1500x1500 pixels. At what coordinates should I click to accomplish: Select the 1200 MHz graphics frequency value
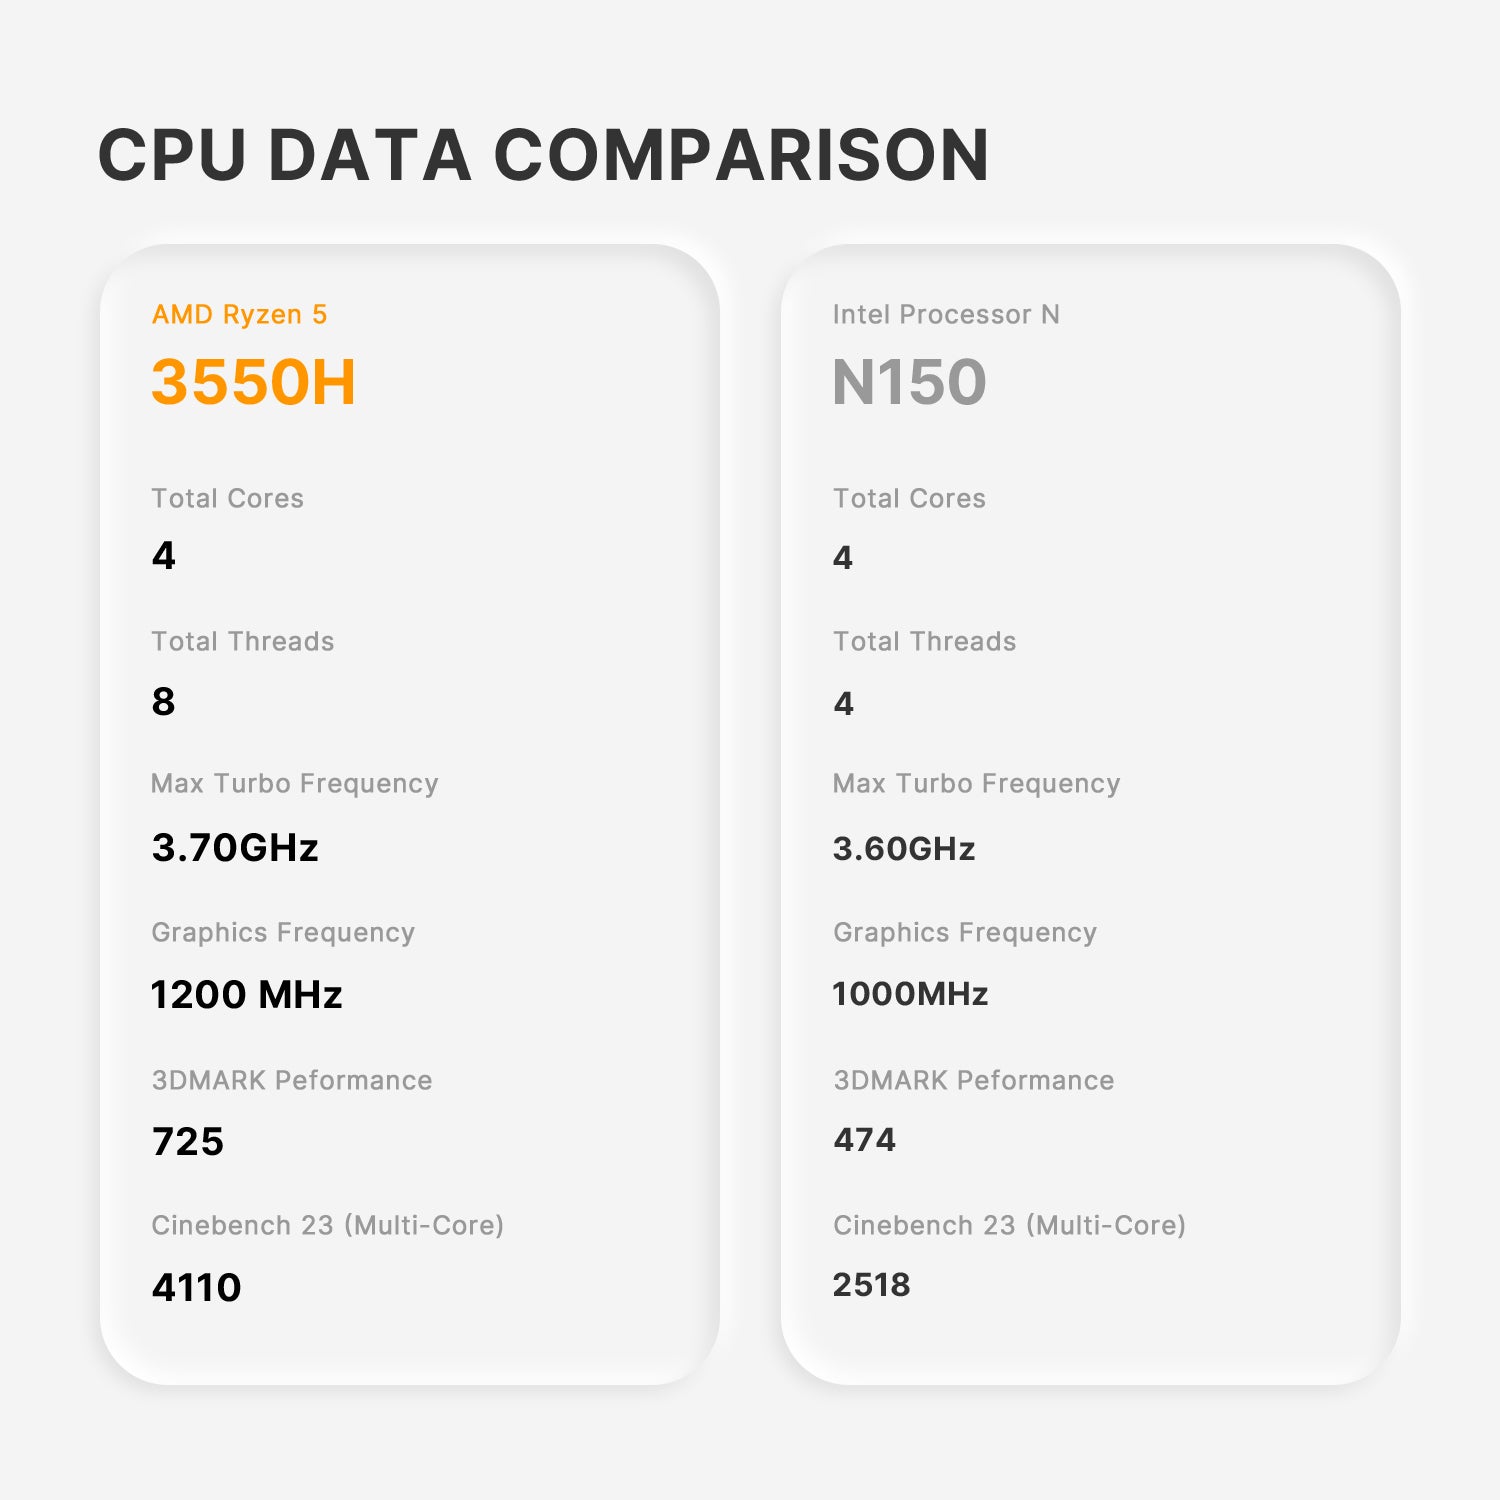click(246, 994)
